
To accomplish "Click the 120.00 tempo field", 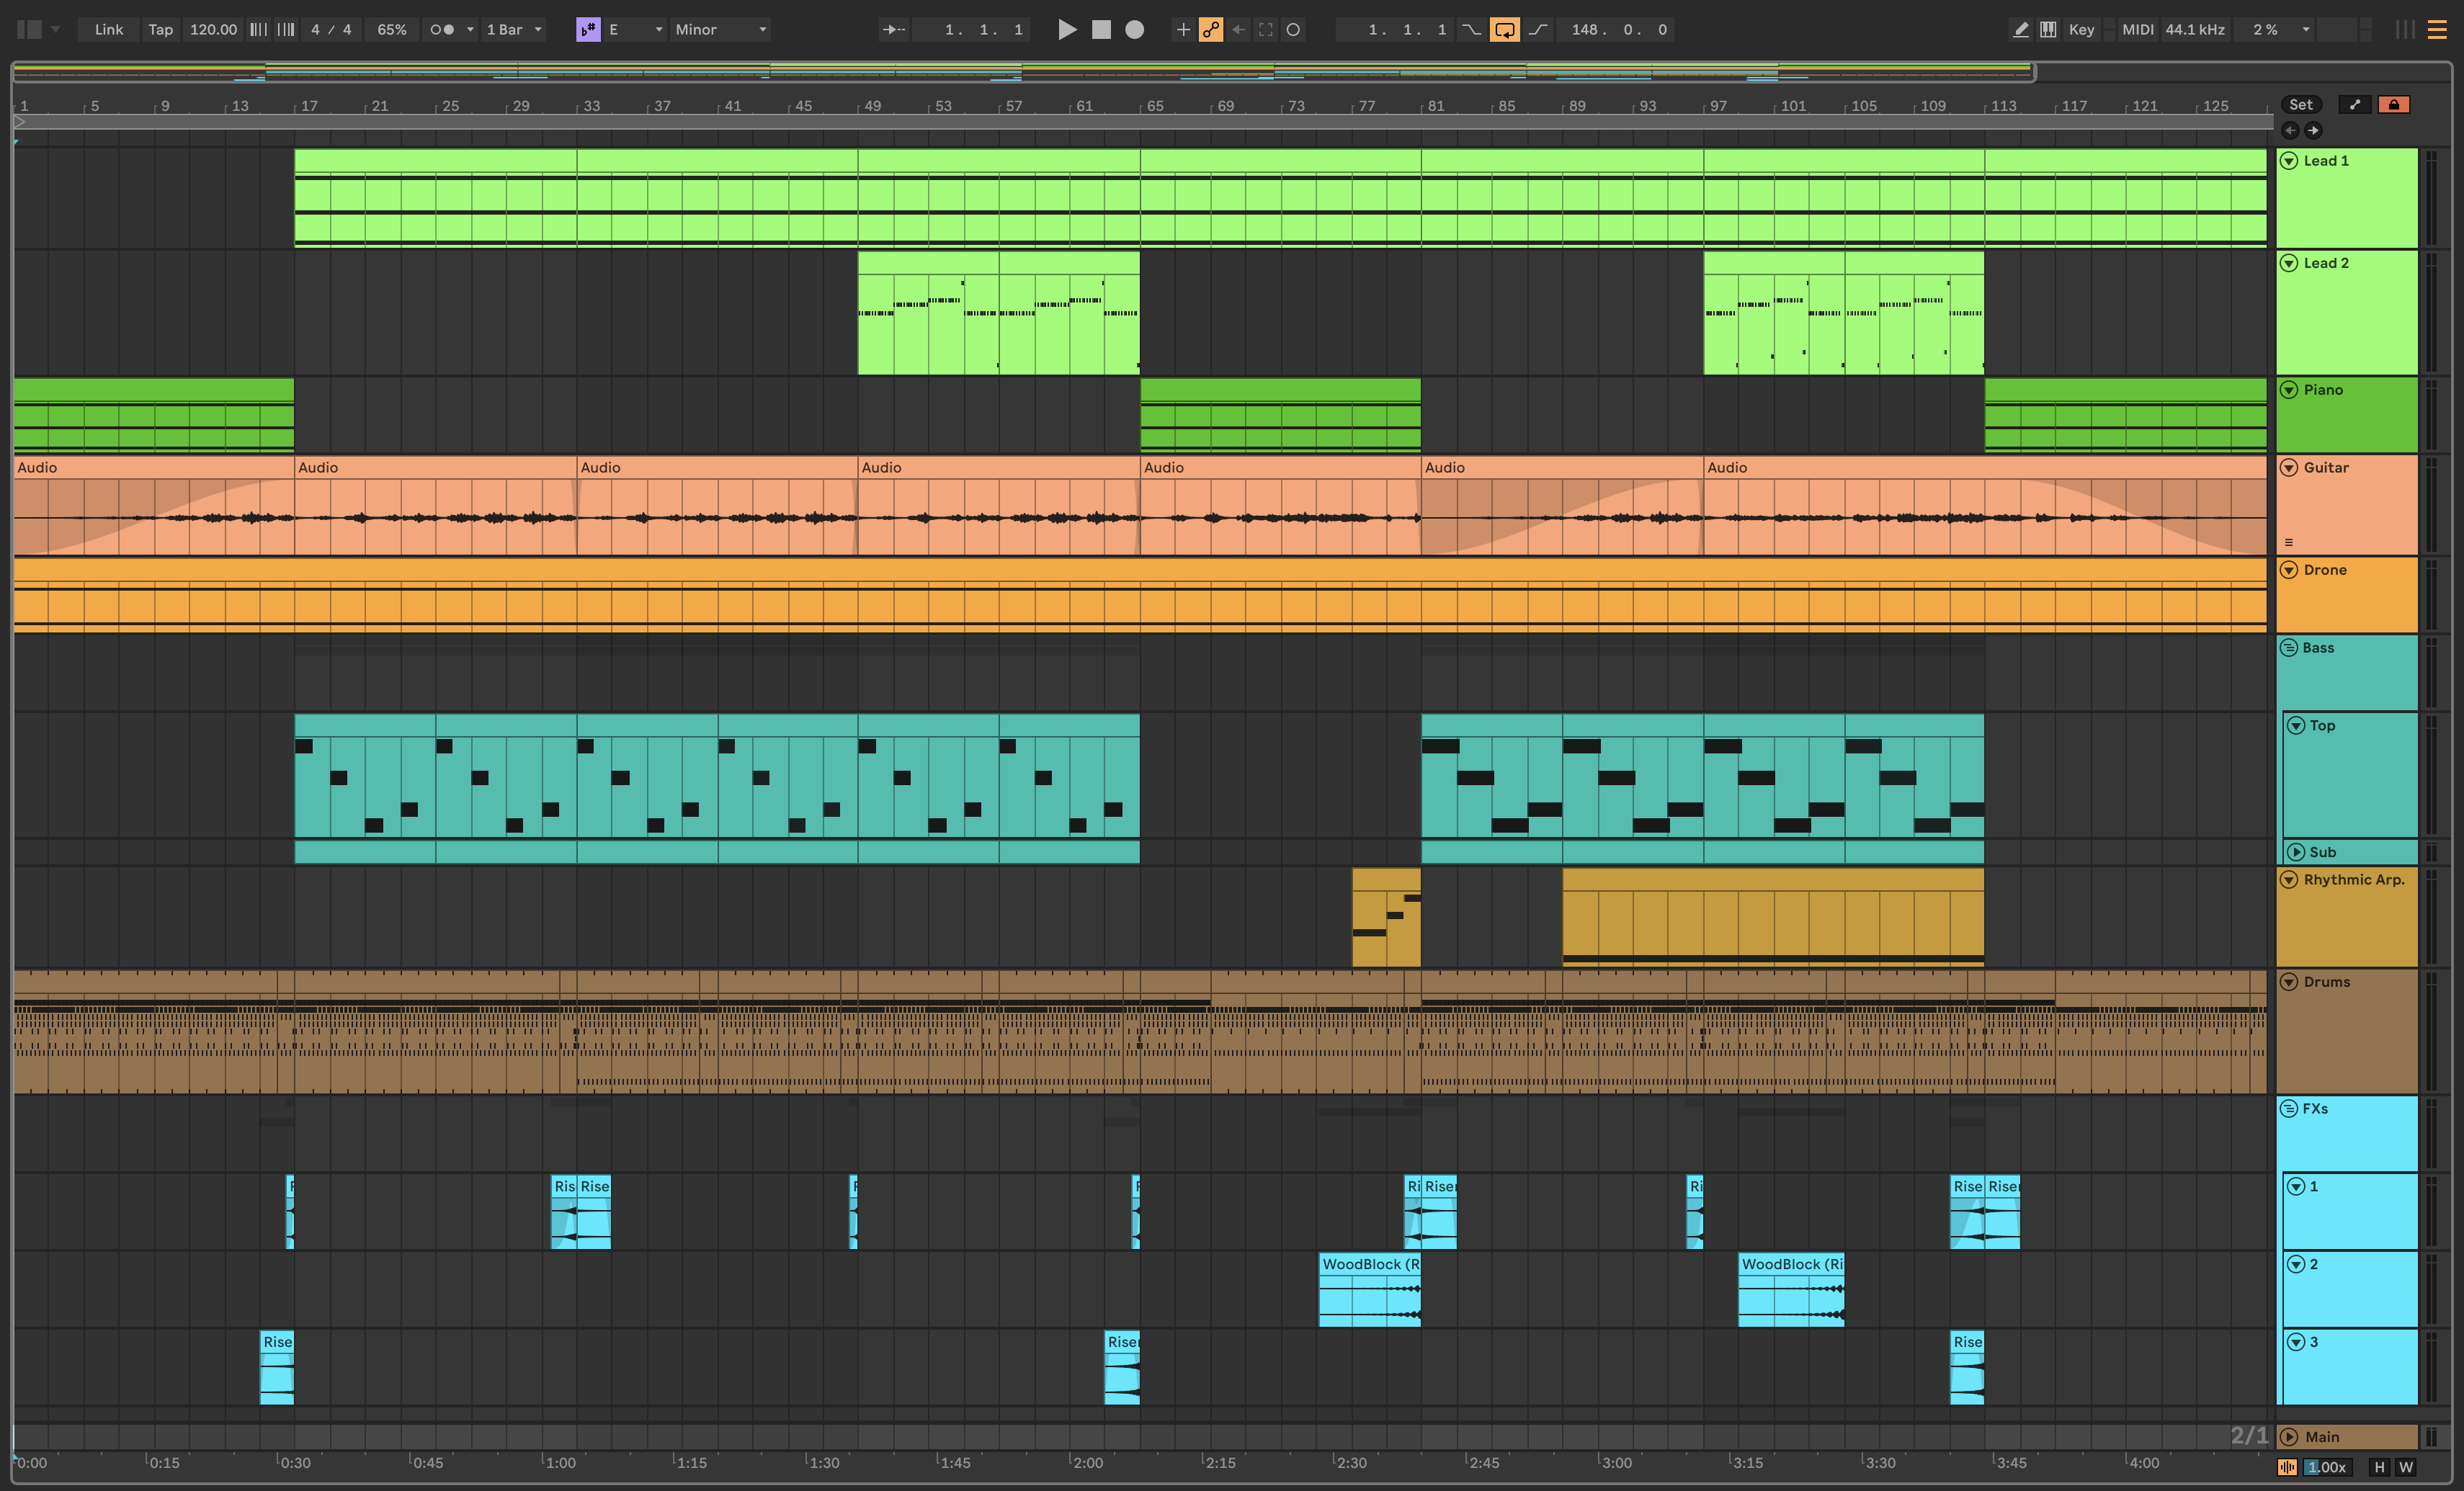I will [214, 30].
